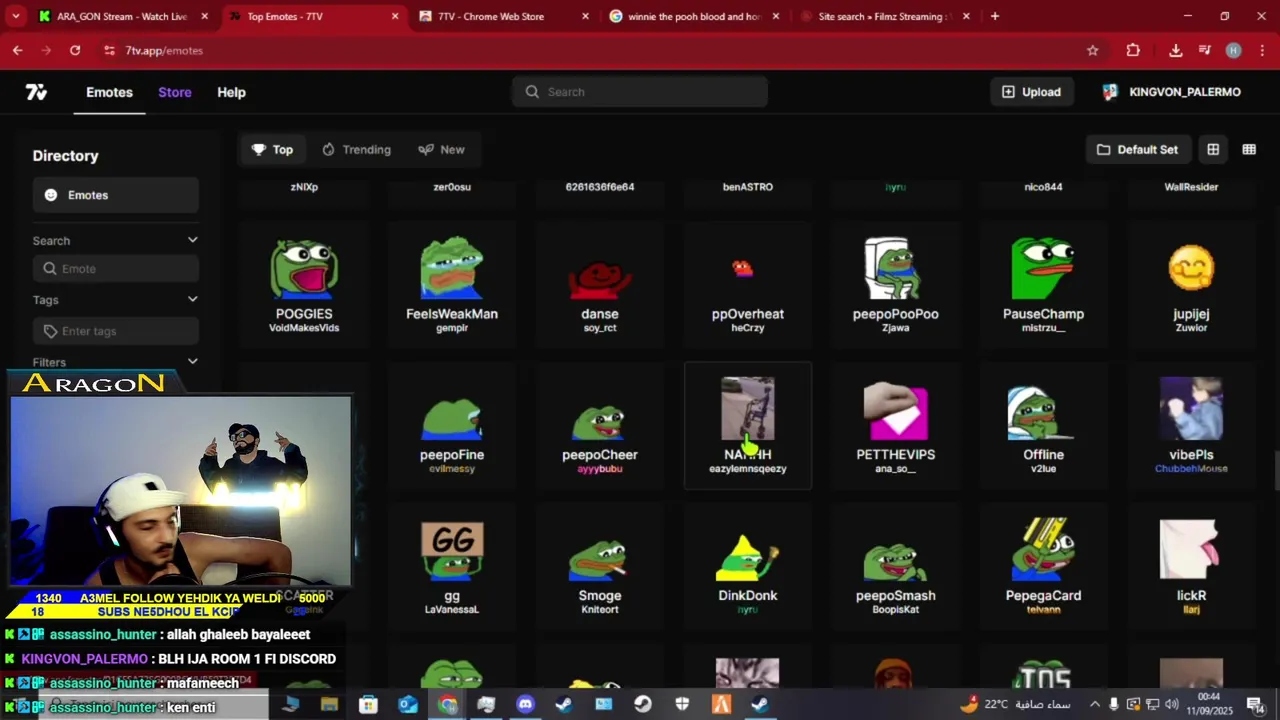1280x720 pixels.
Task: Click the Upload button
Action: (1031, 92)
